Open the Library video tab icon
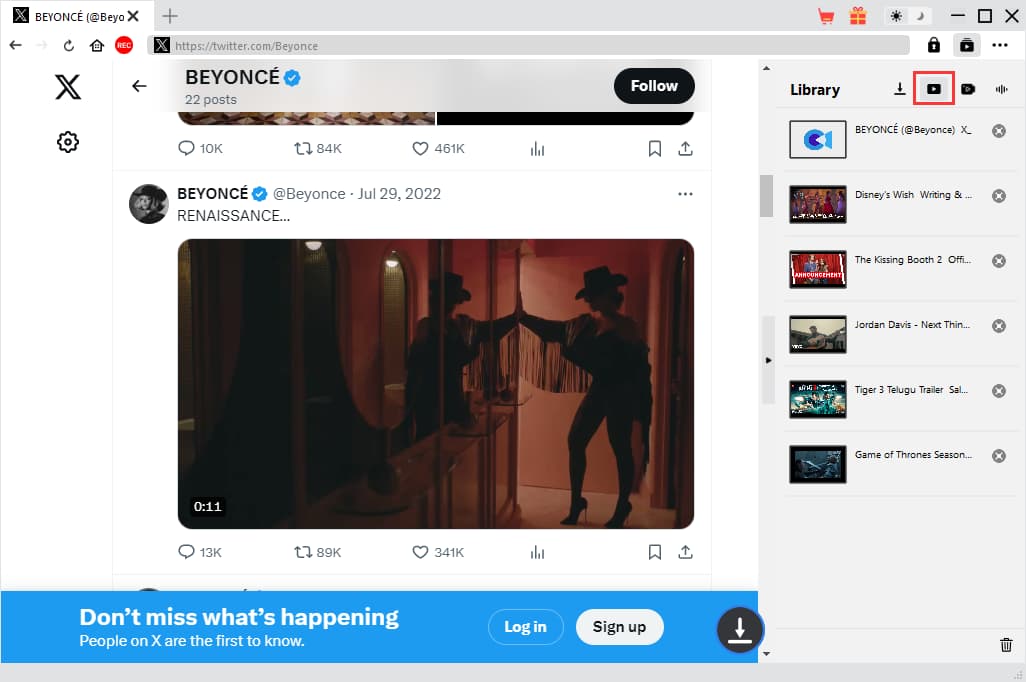This screenshot has width=1026, height=682. pos(934,89)
